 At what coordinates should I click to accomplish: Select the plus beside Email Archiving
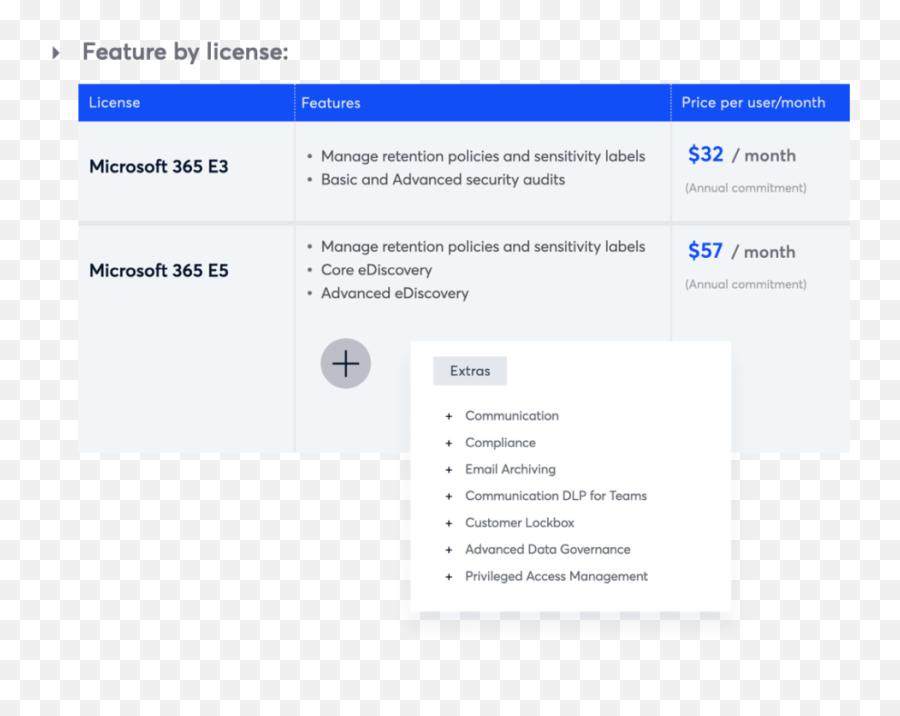pos(447,469)
